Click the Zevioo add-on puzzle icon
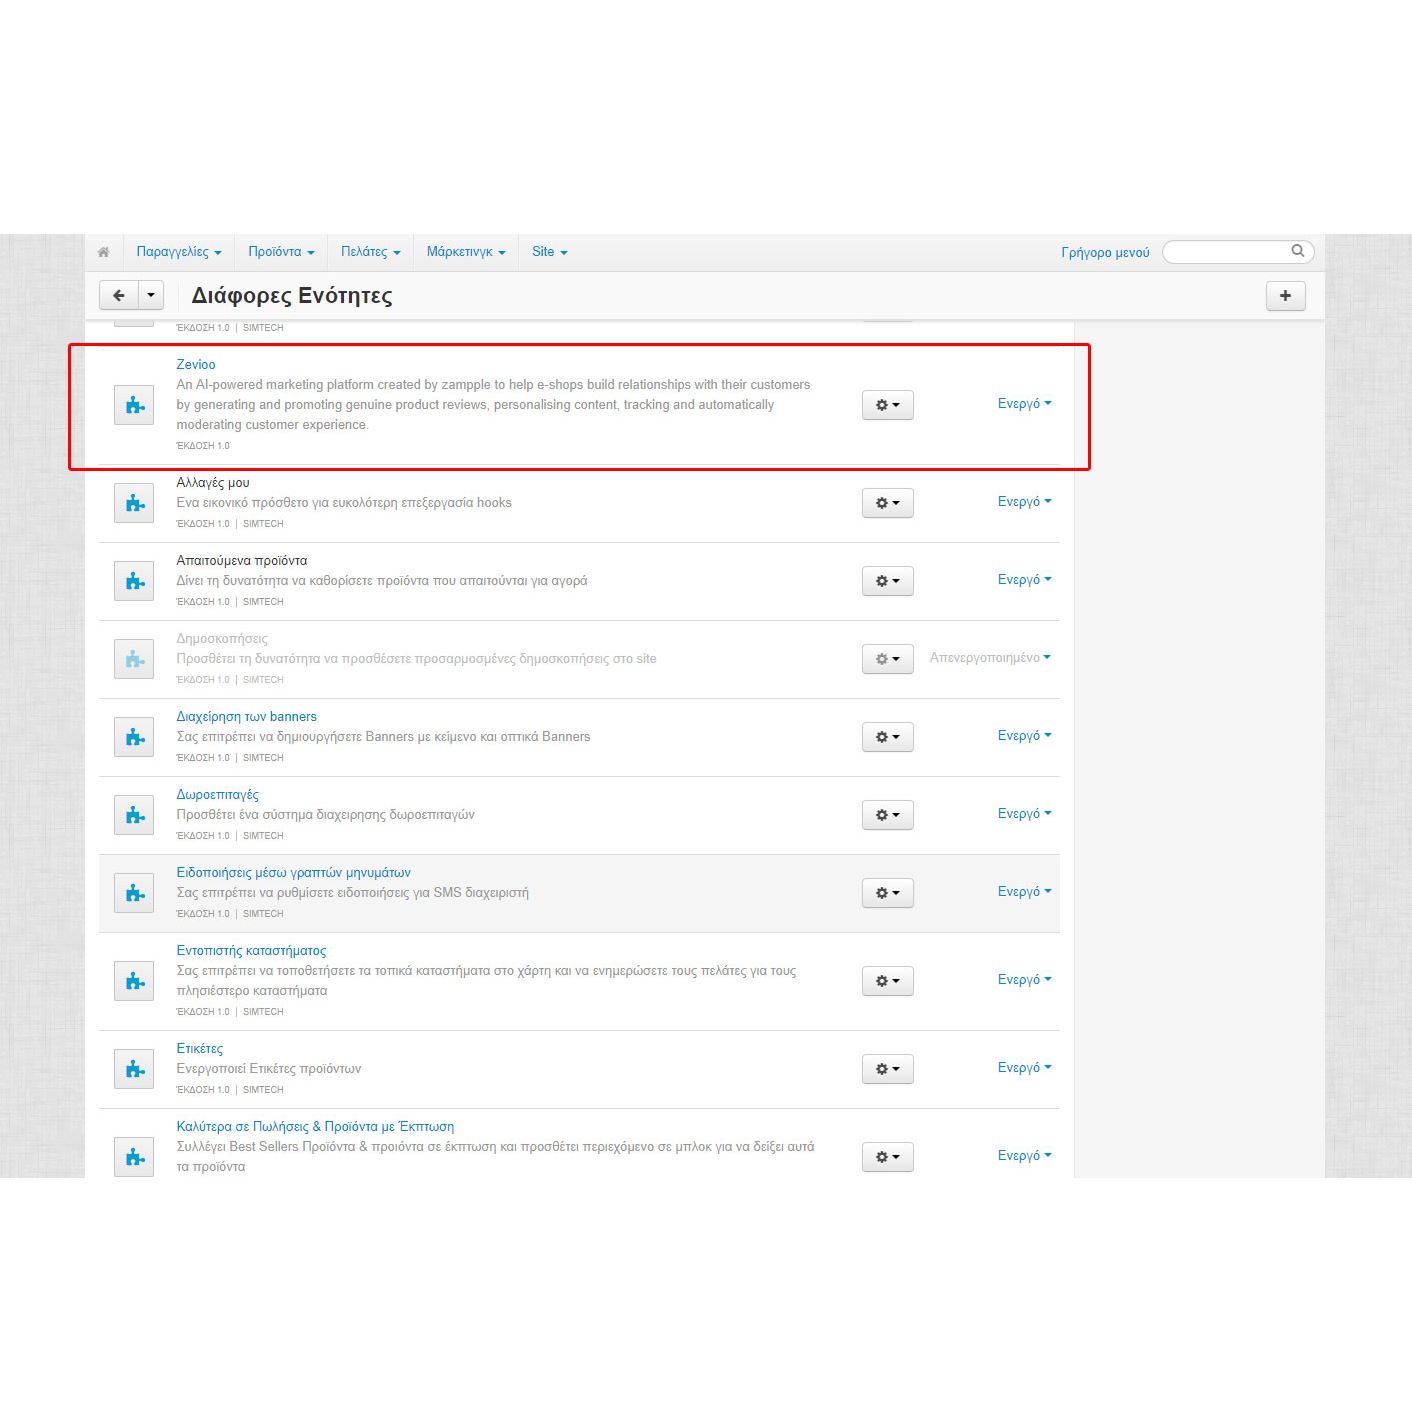 point(134,405)
